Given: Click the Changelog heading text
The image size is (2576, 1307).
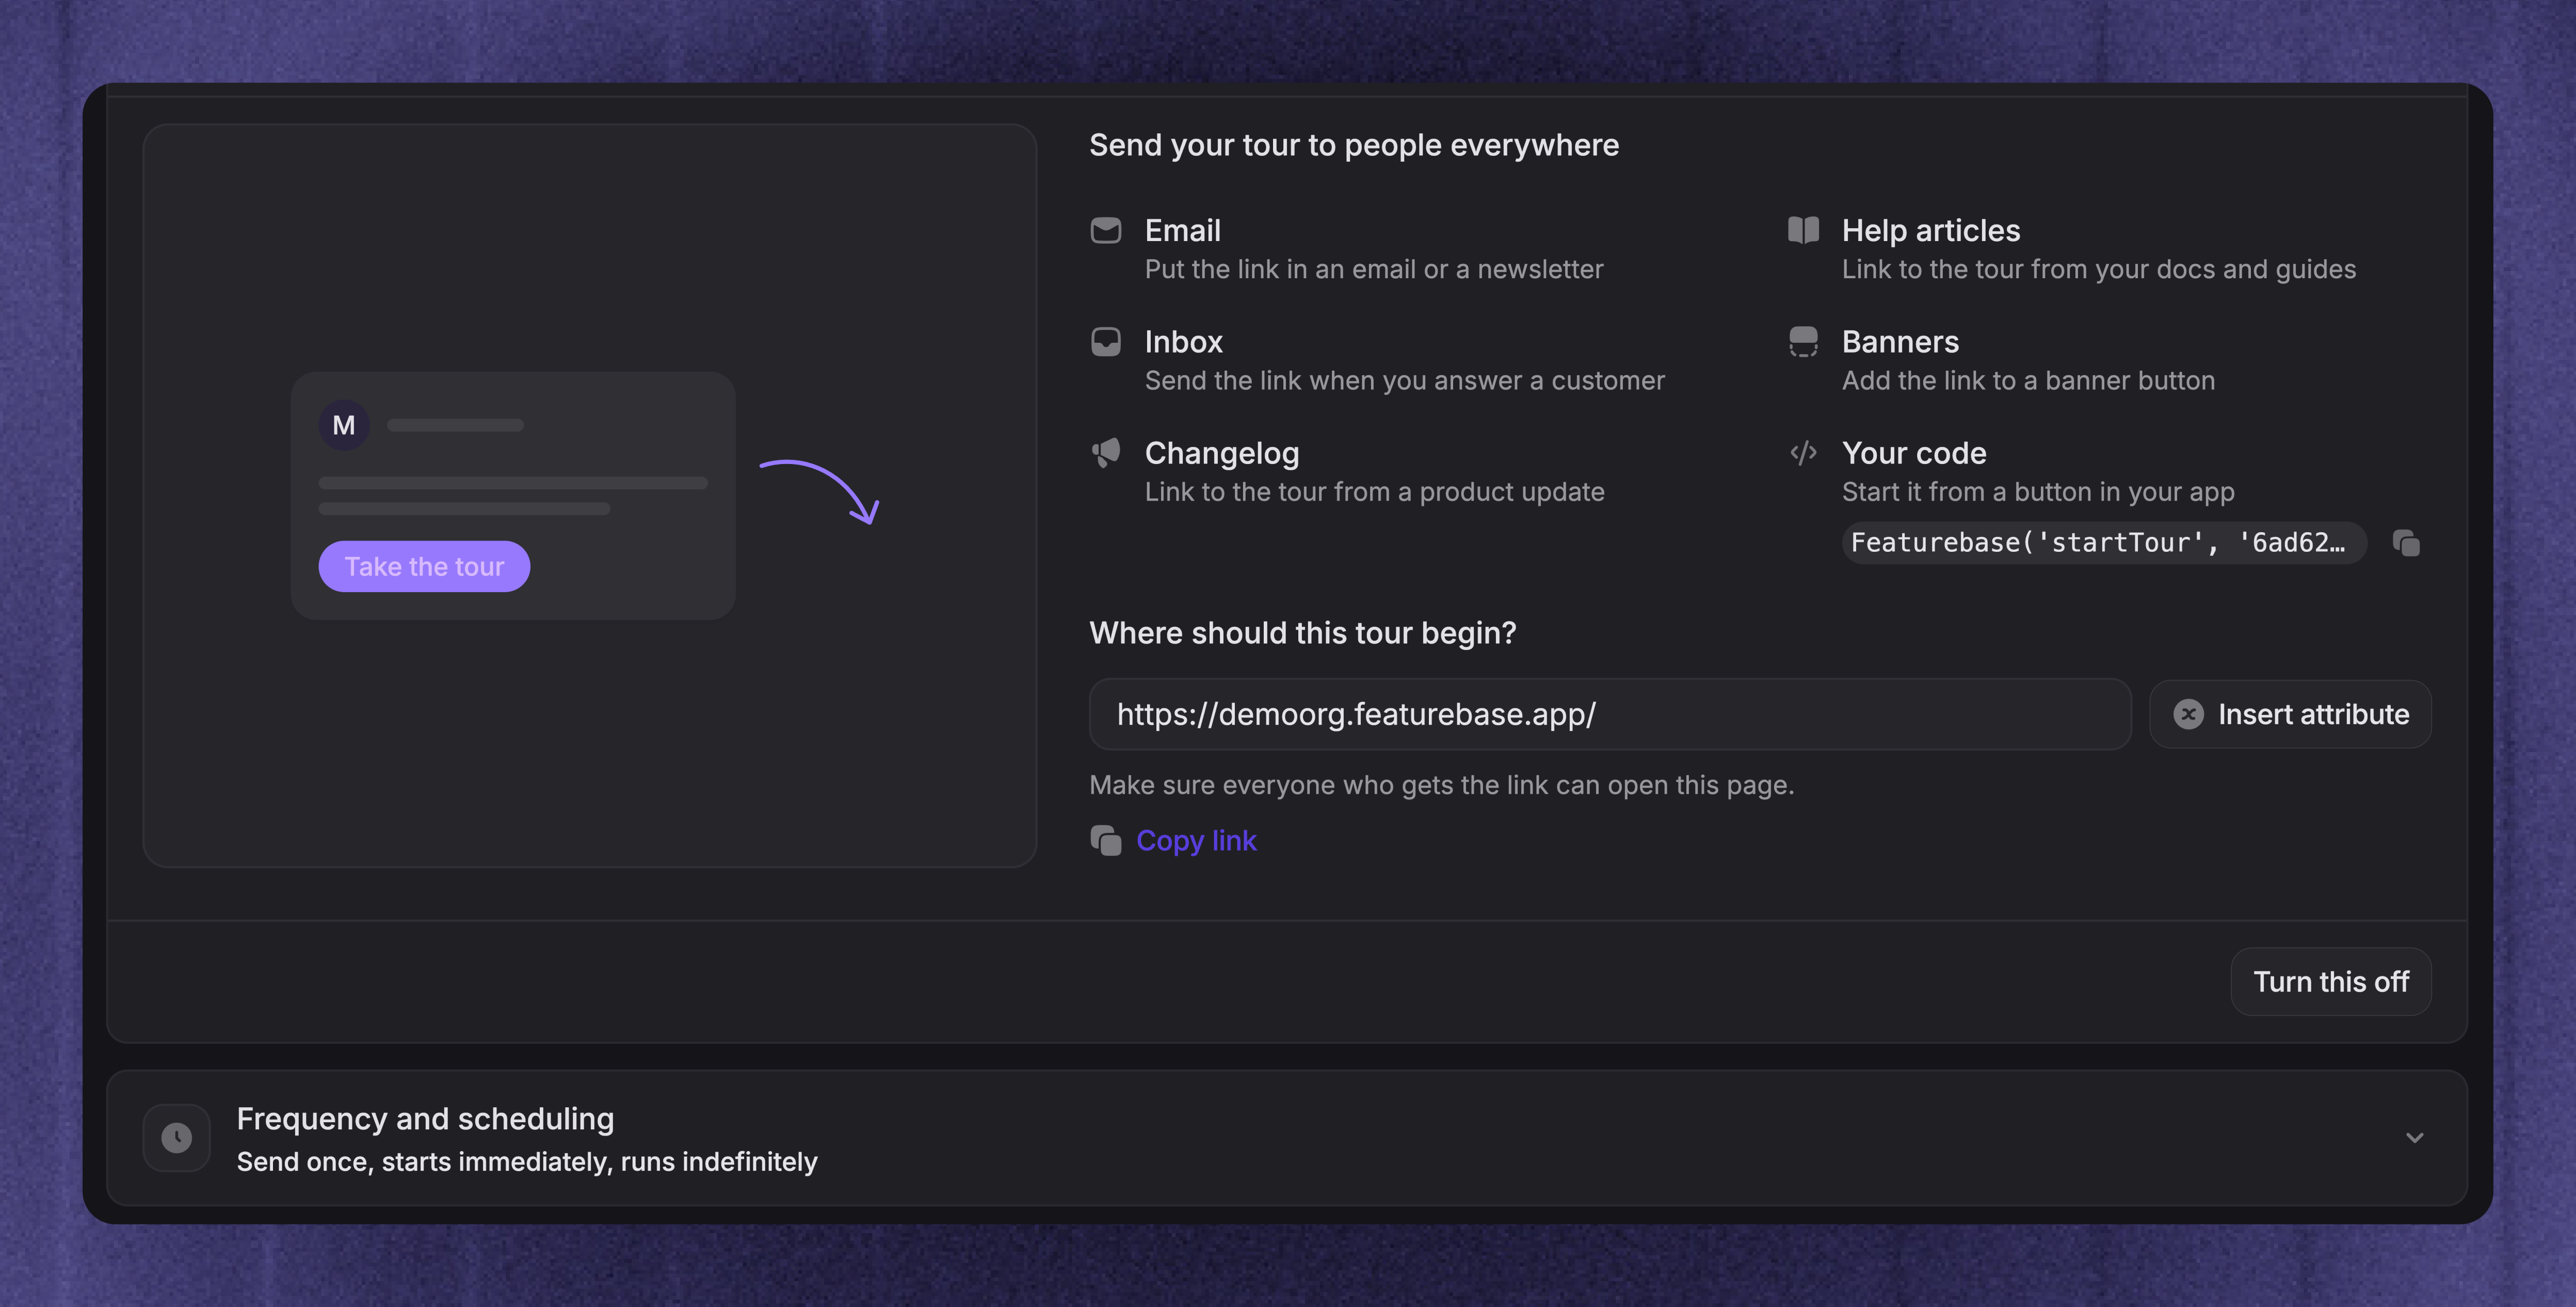Looking at the screenshot, I should (1222, 453).
